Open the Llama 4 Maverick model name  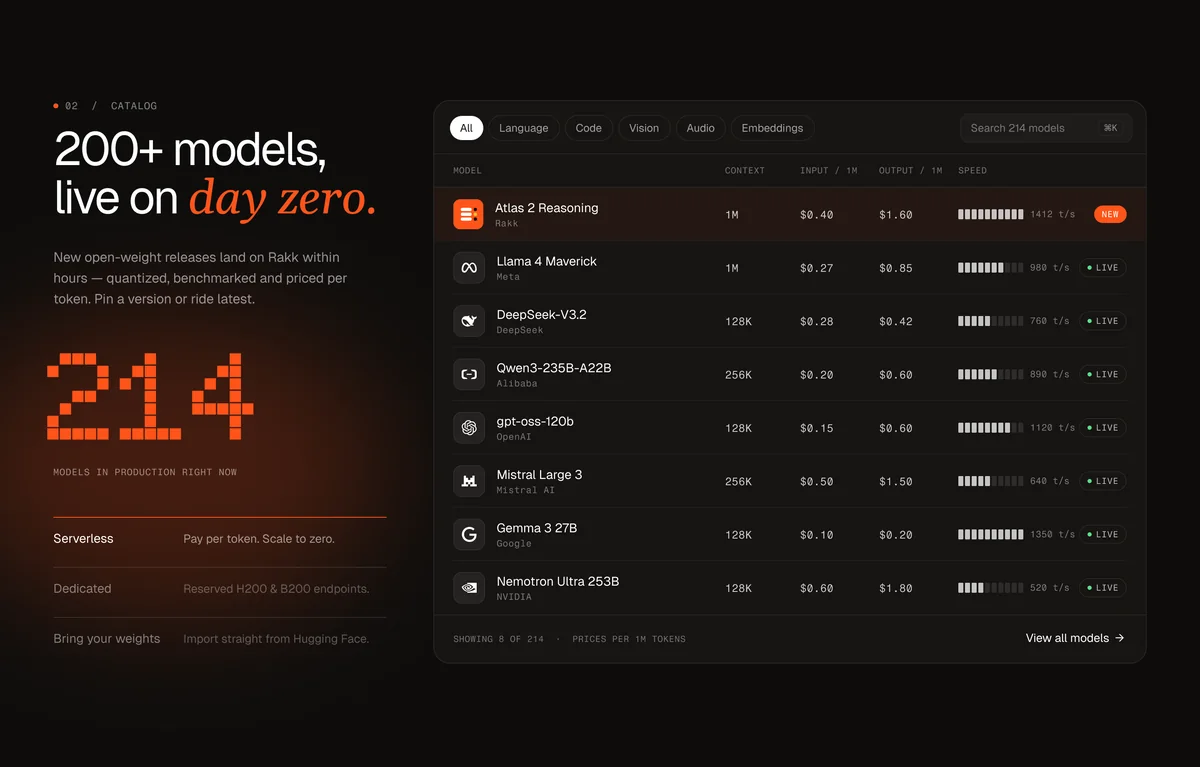547,261
